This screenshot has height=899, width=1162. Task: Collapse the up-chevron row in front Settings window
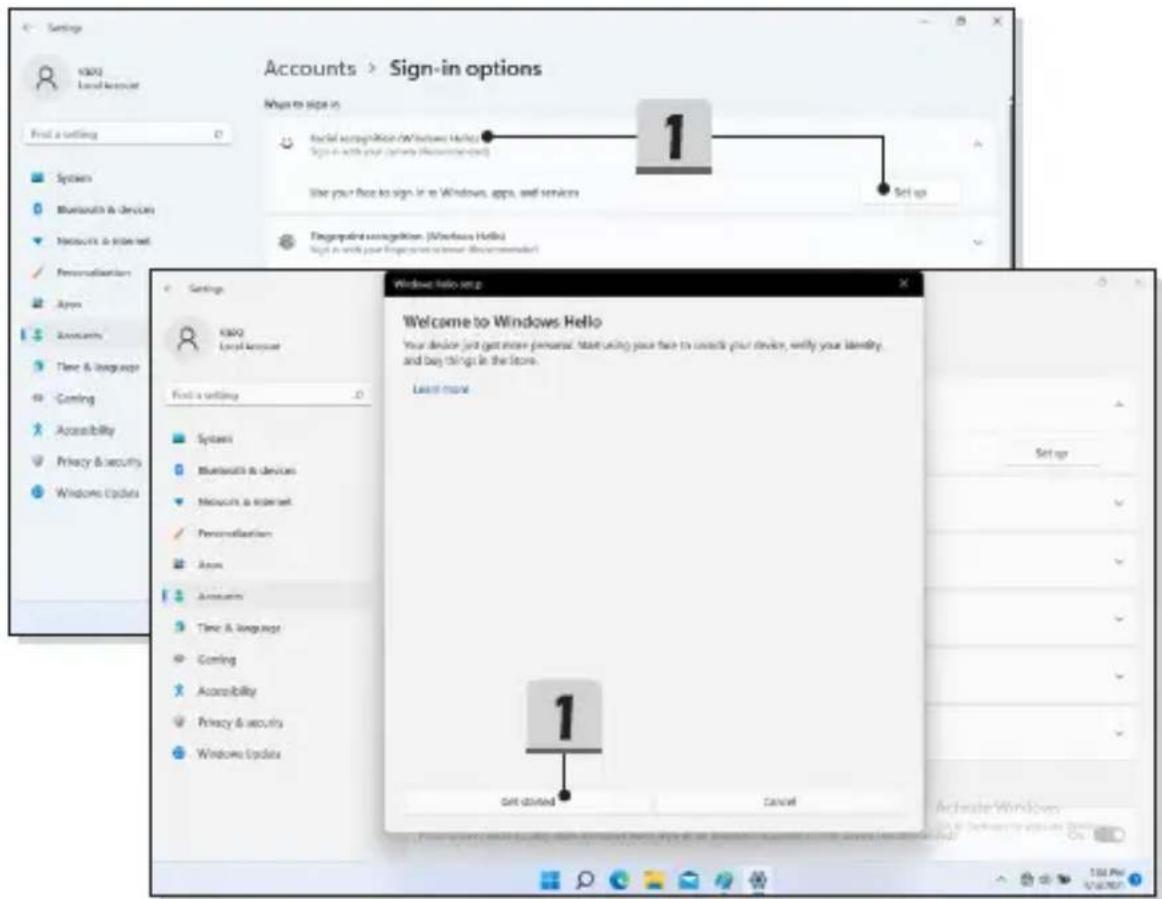point(1118,405)
